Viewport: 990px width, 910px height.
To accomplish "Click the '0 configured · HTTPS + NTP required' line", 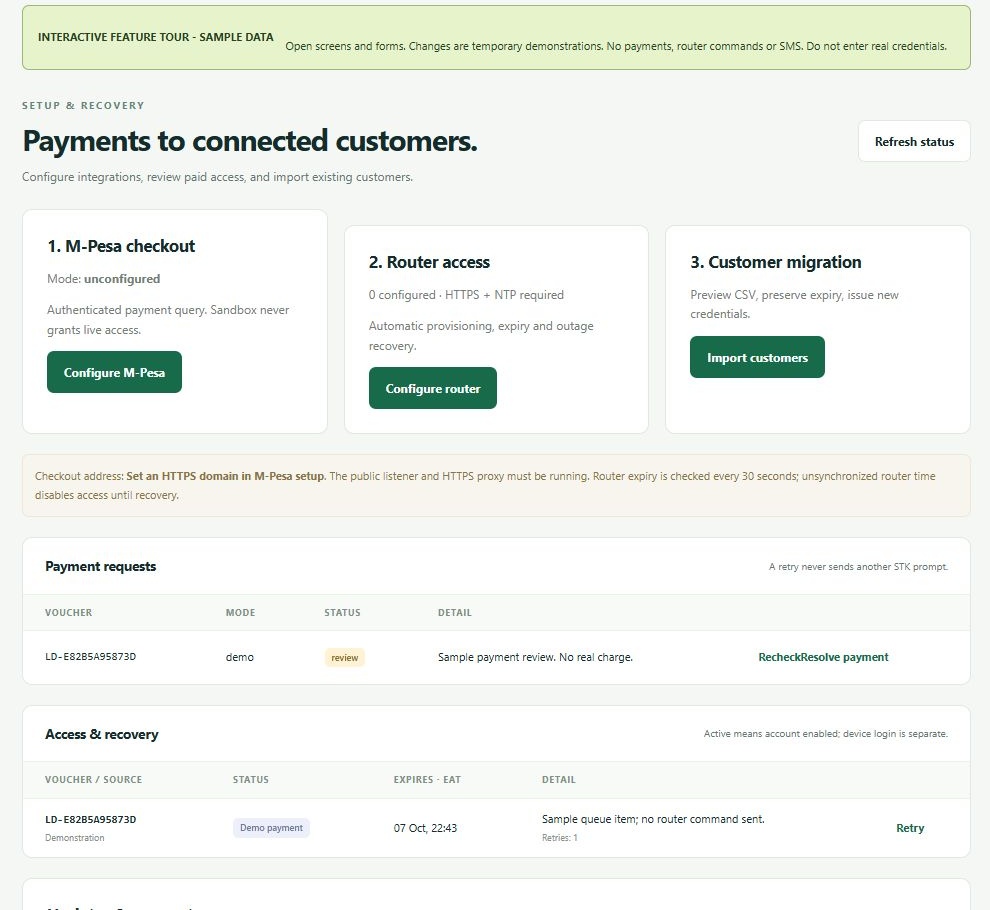I will click(466, 295).
